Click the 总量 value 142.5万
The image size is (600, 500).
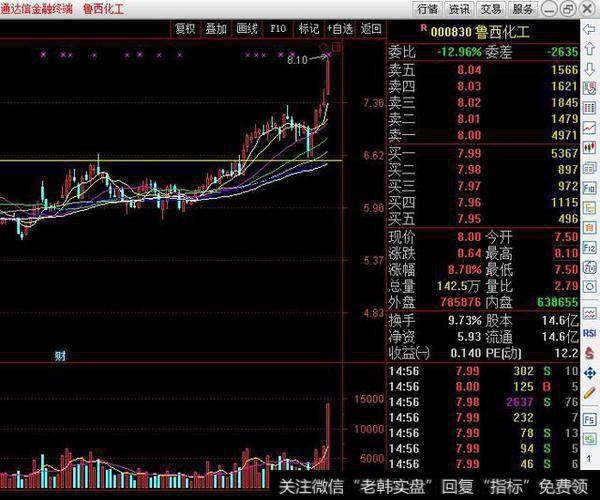[458, 286]
